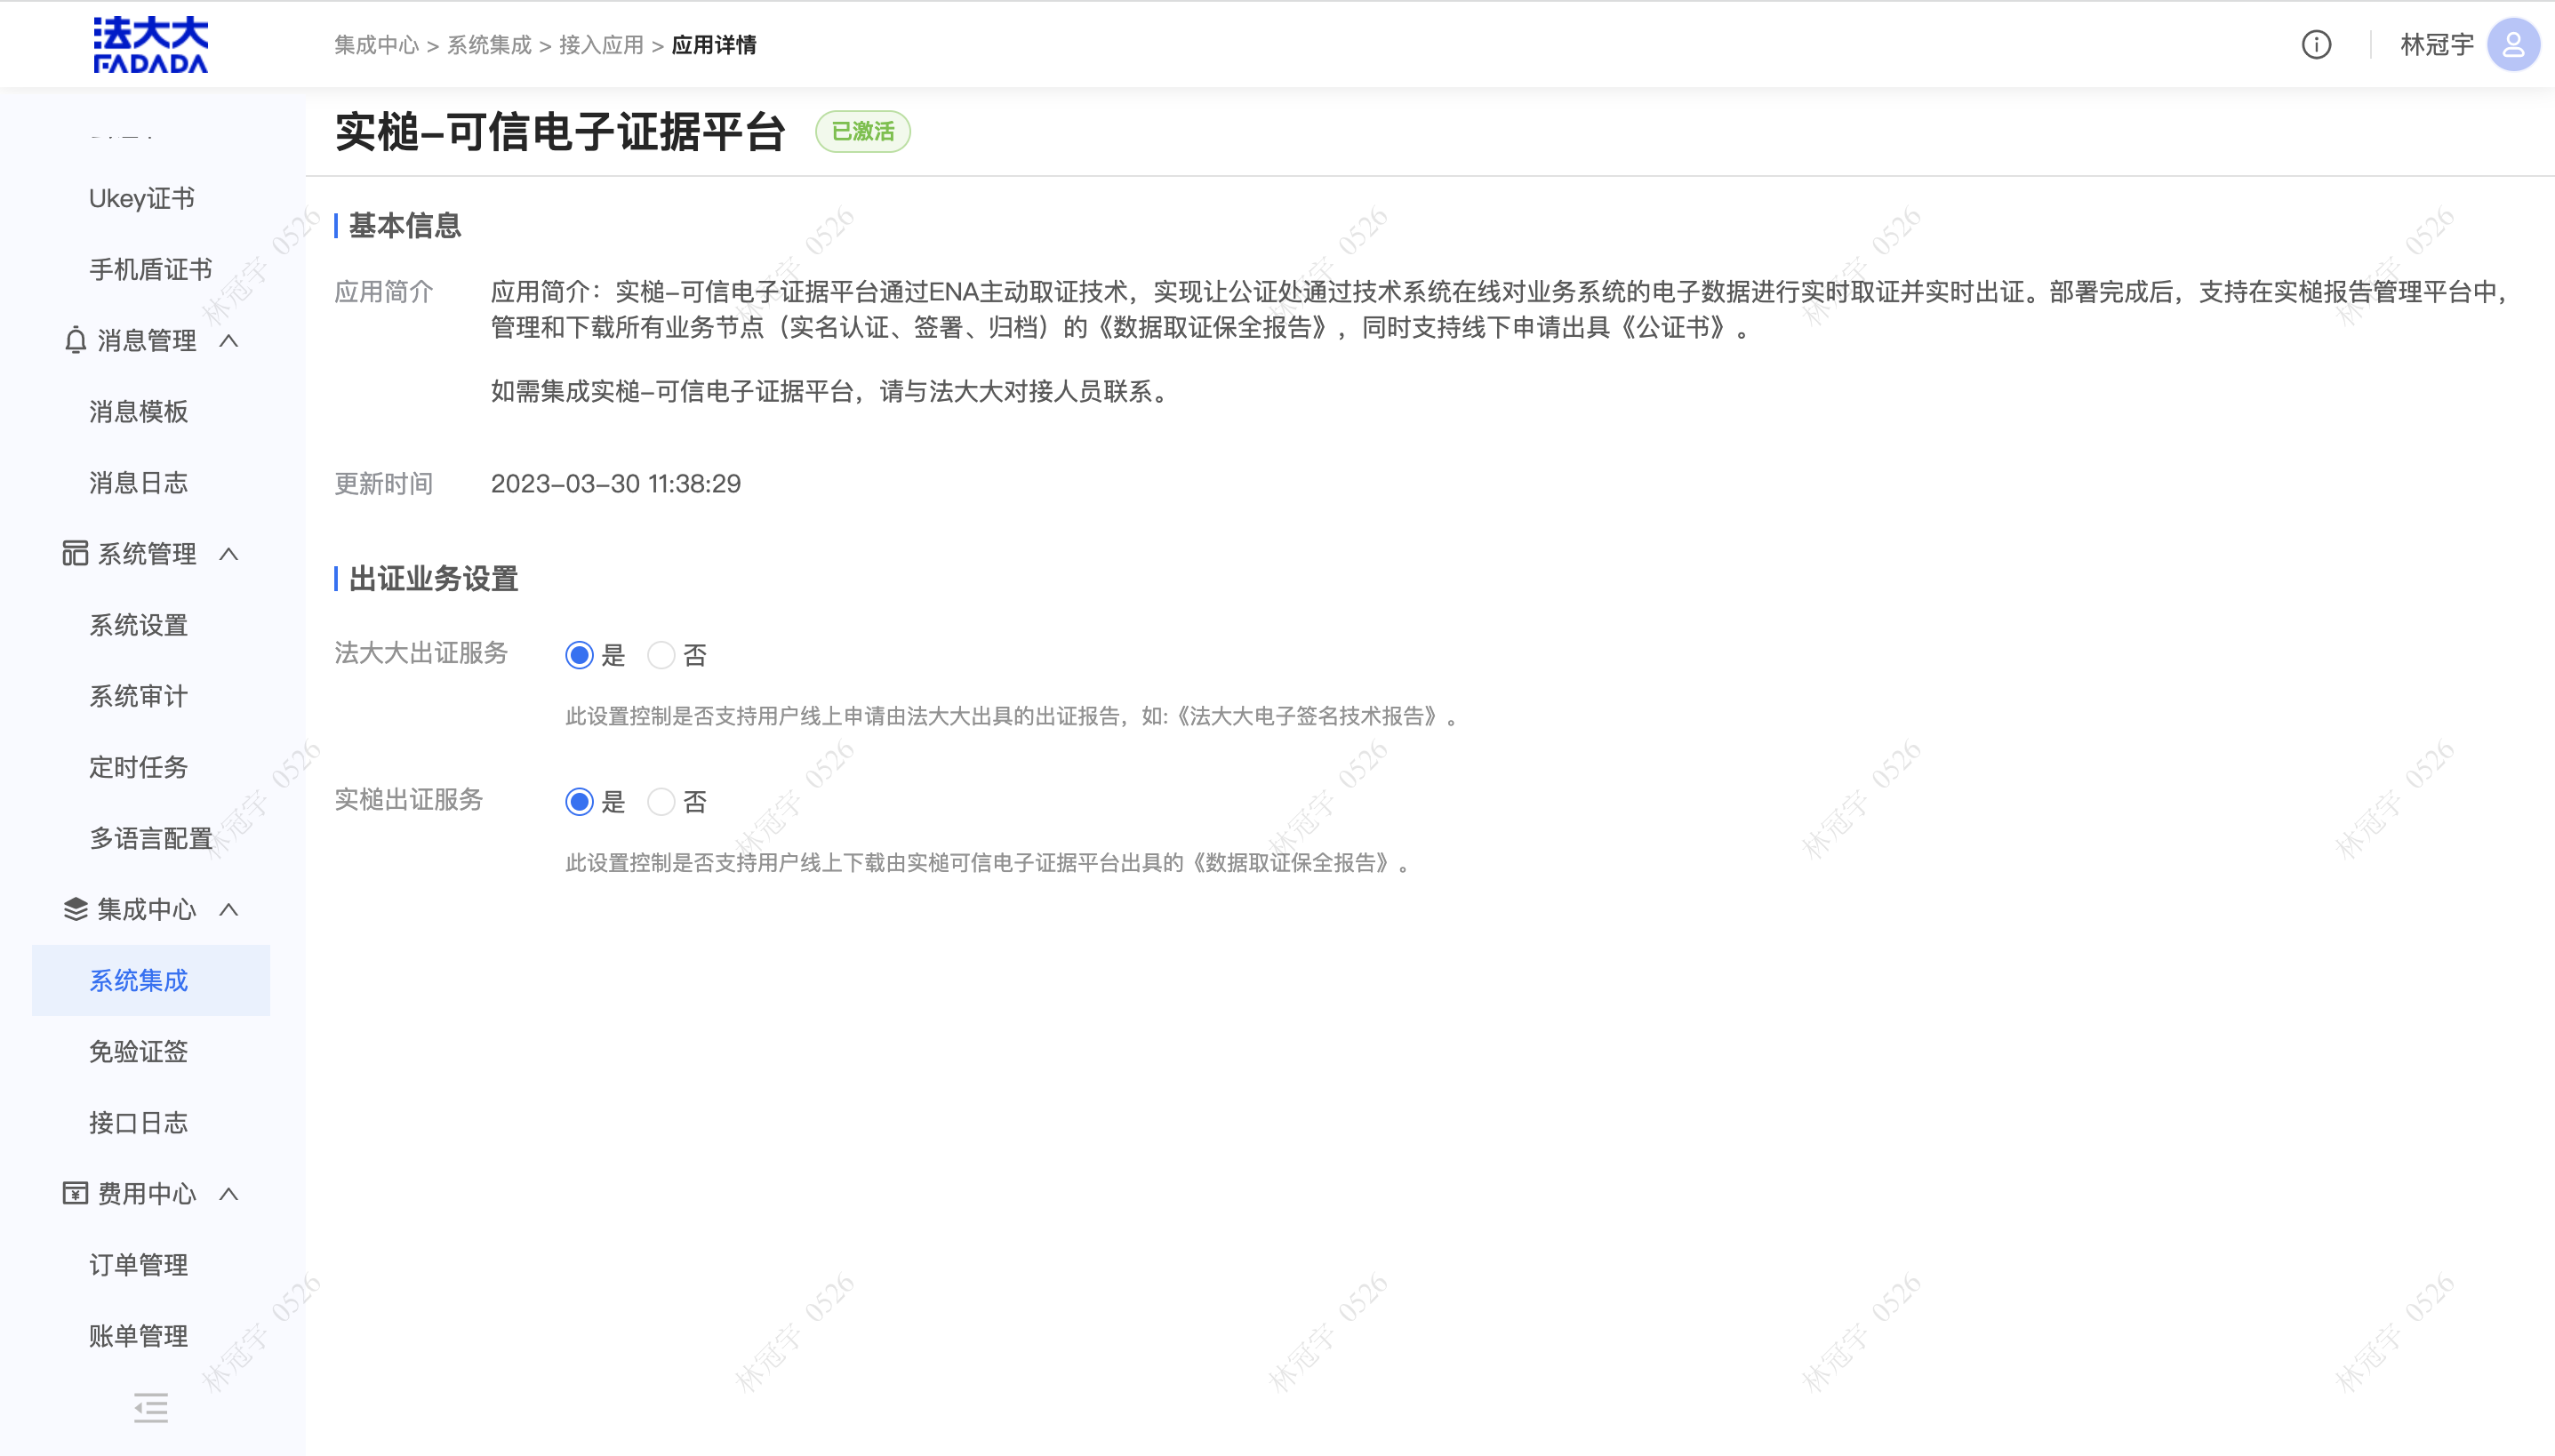The height and width of the screenshot is (1456, 2555).
Task: Open 免验证签 in the sidebar
Action: [x=138, y=1051]
